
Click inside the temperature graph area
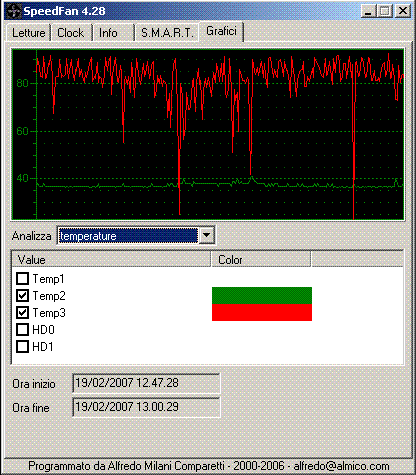click(208, 134)
